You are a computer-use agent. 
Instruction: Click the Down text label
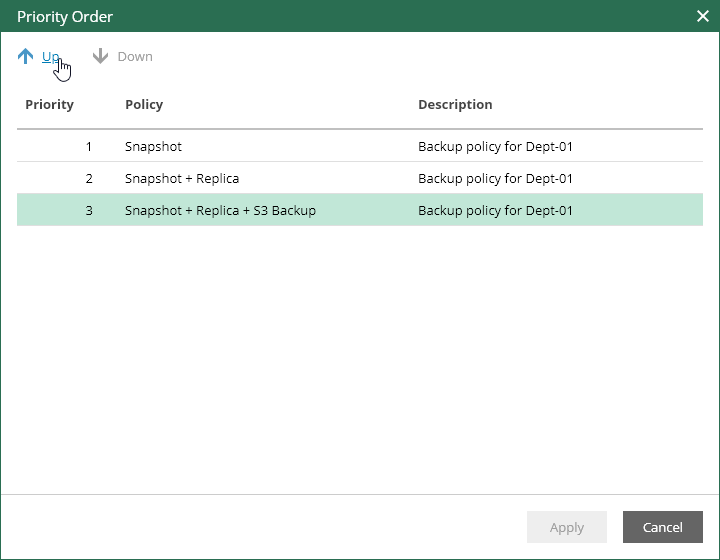[x=135, y=56]
